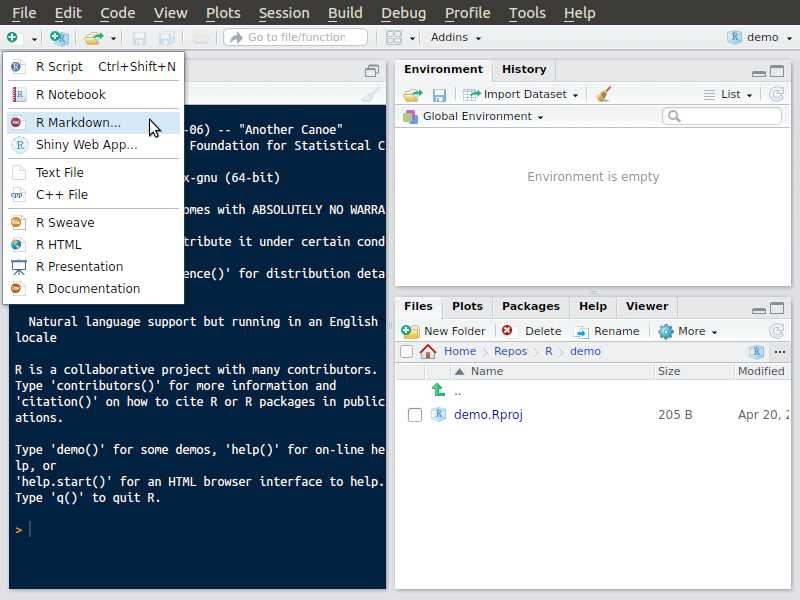The width and height of the screenshot is (800, 600).
Task: Expand the More dropdown in Files pane
Action: pos(687,332)
